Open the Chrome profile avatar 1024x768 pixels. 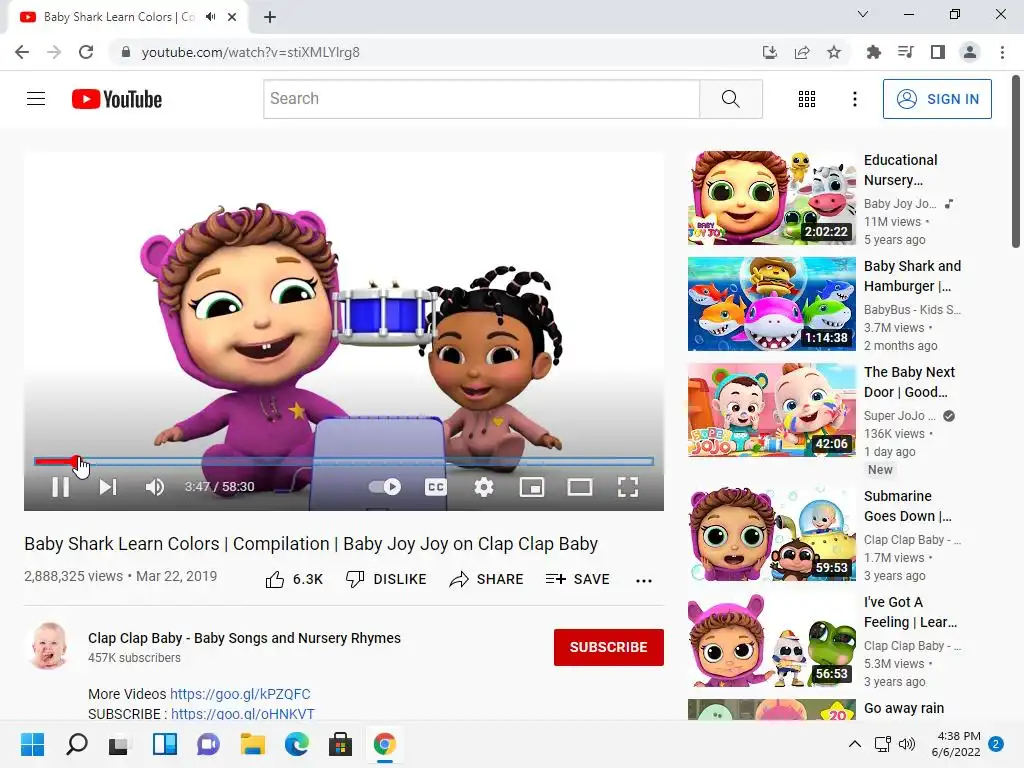tap(970, 52)
